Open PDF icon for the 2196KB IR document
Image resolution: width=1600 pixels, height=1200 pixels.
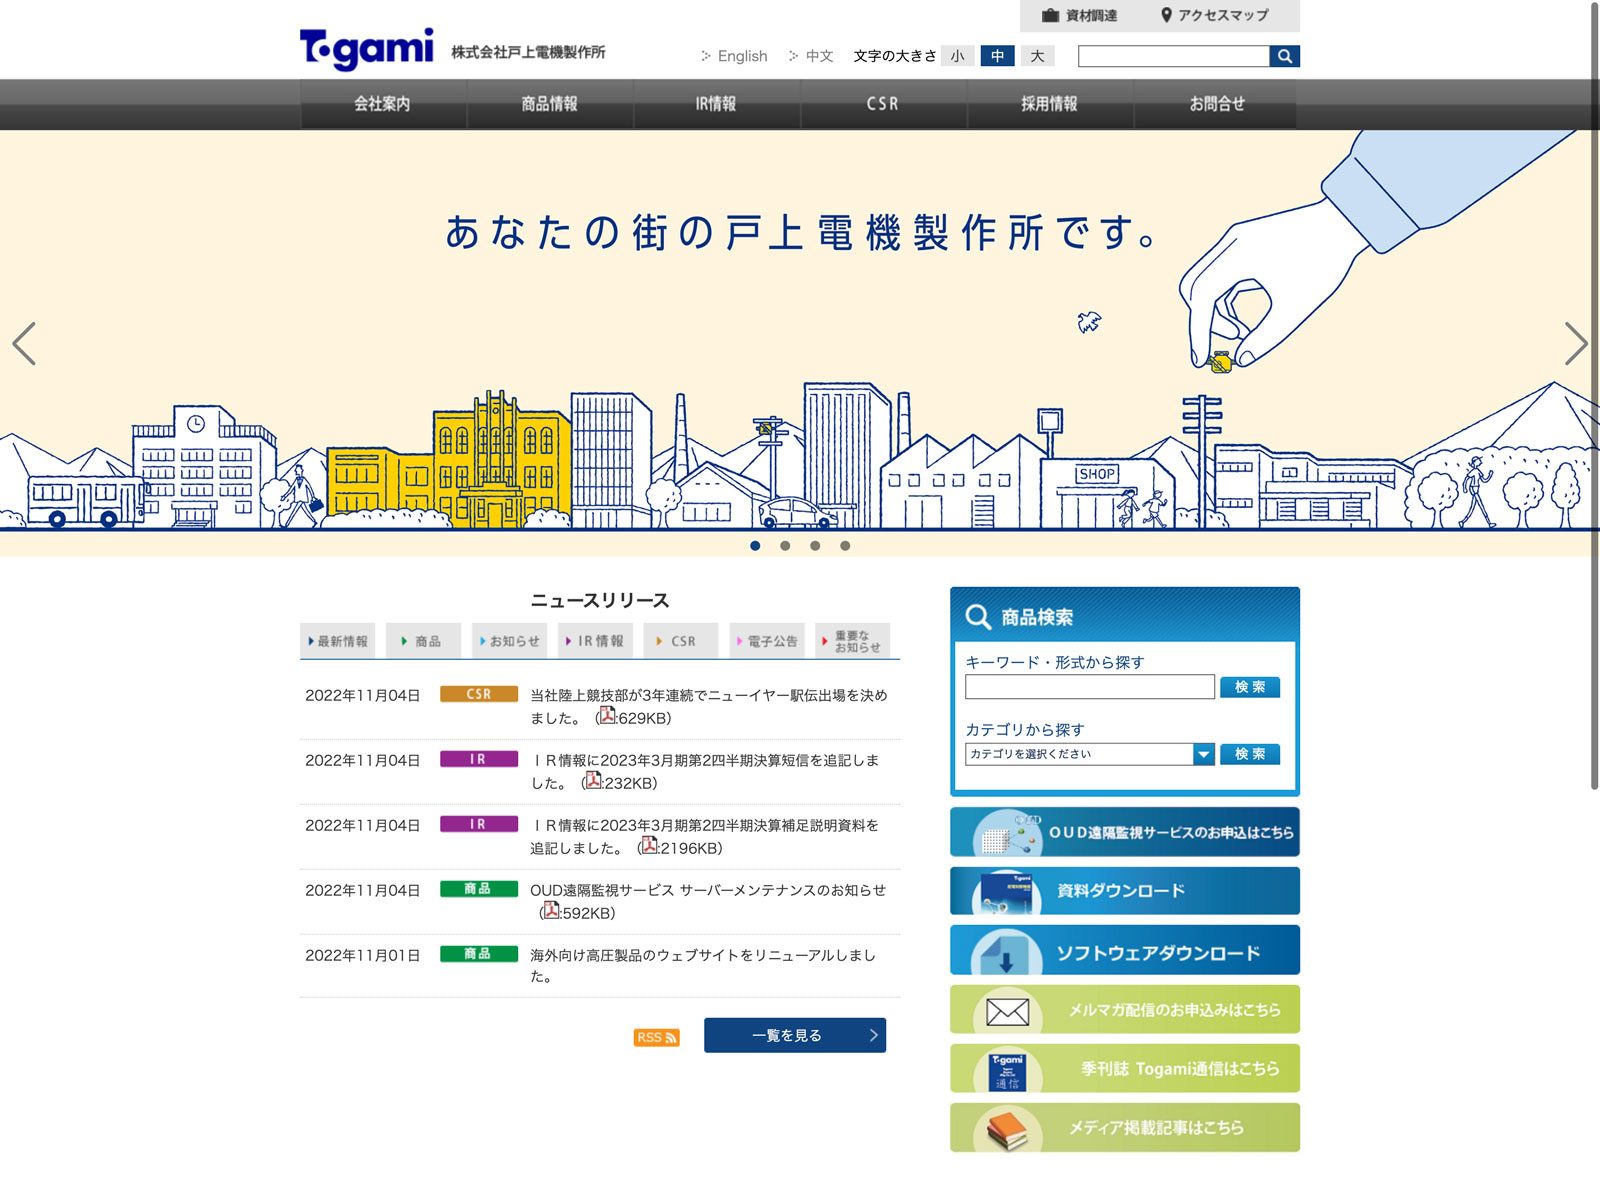(x=649, y=846)
